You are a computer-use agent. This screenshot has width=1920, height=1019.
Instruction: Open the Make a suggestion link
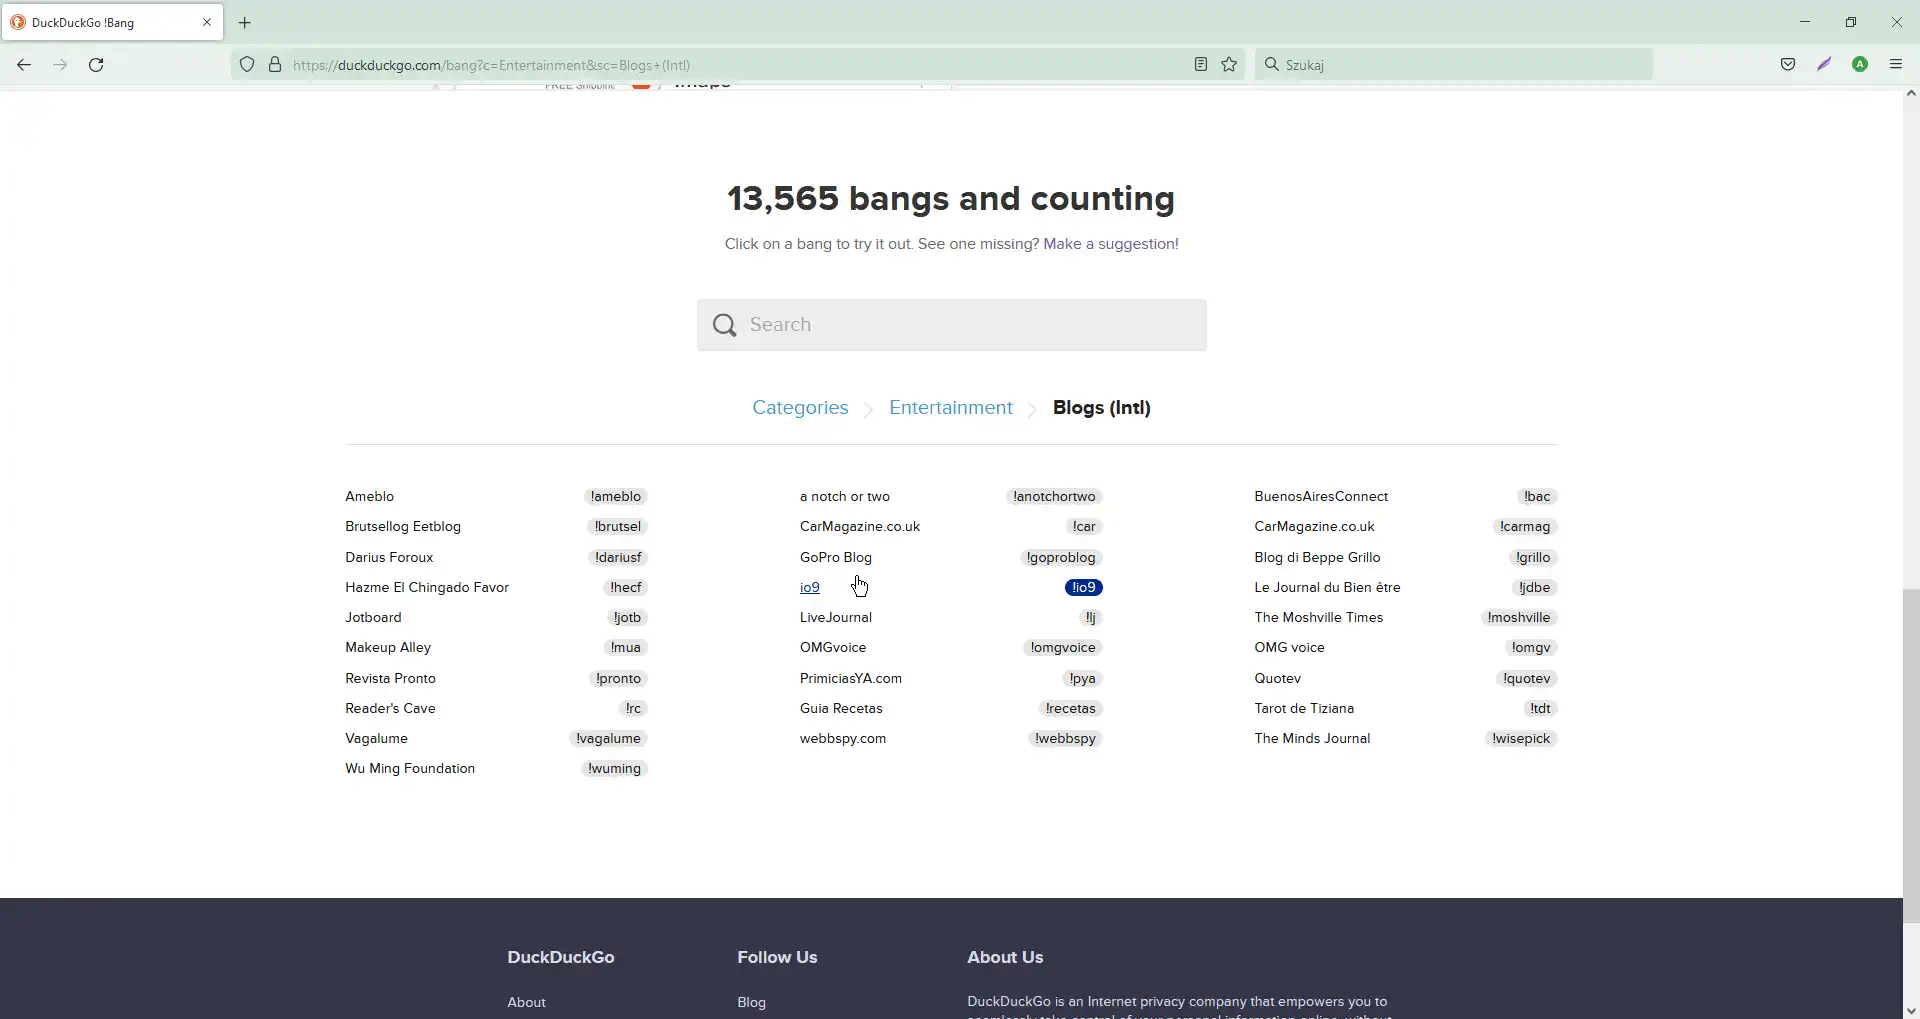pyautogui.click(x=1111, y=244)
